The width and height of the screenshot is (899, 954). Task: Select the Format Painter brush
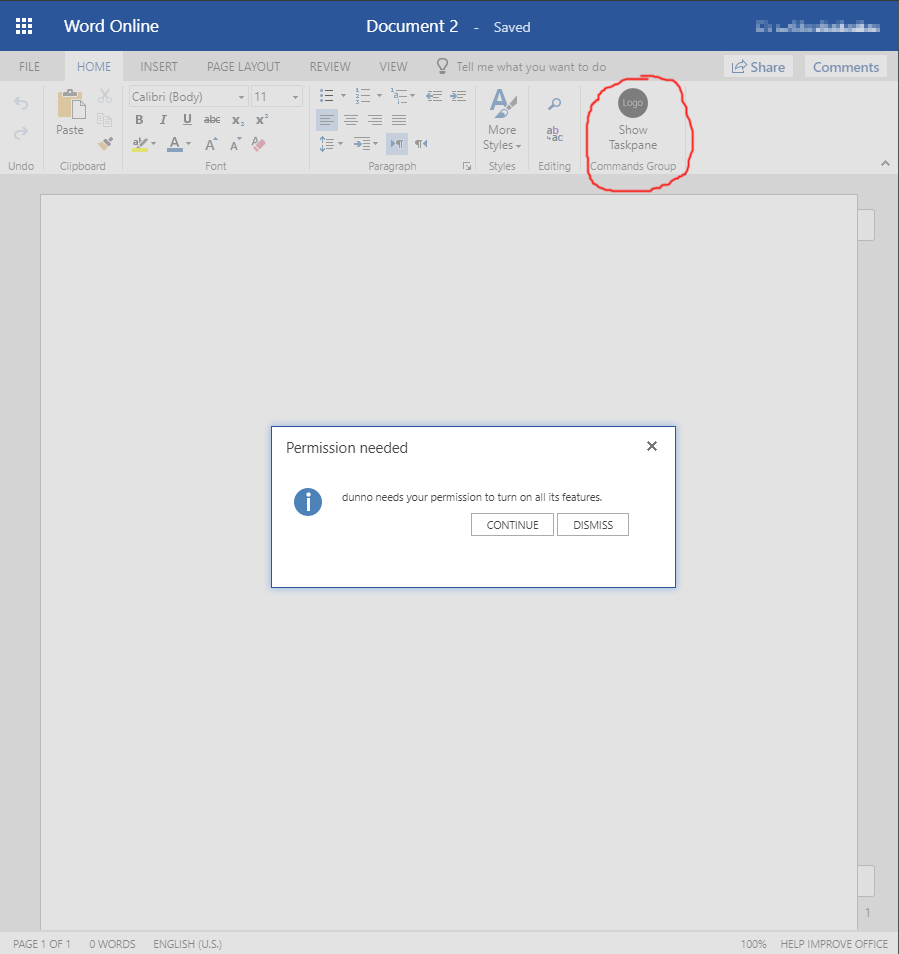tap(105, 144)
